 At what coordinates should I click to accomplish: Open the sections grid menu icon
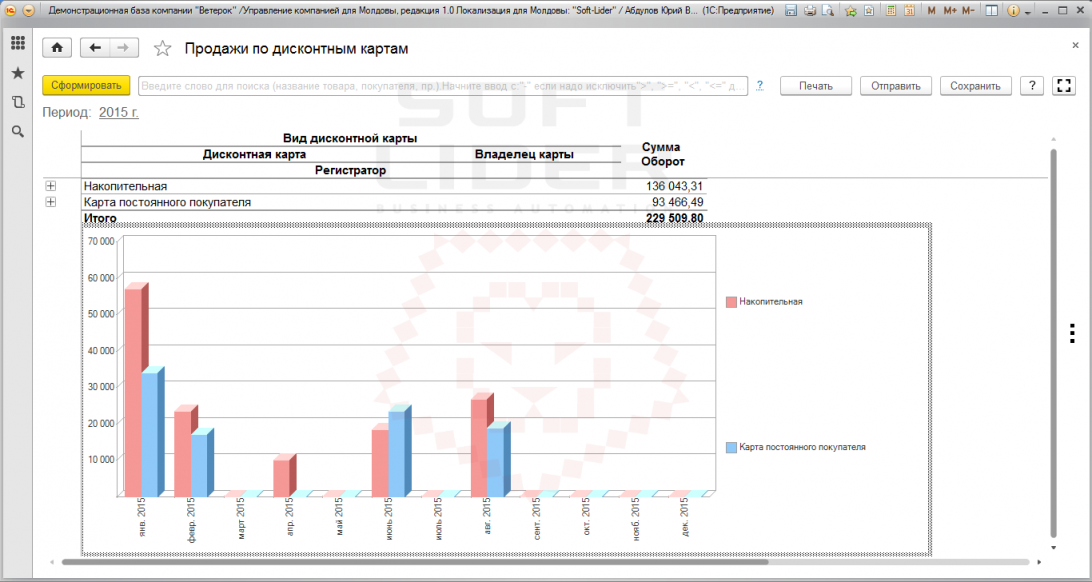pyautogui.click(x=18, y=43)
